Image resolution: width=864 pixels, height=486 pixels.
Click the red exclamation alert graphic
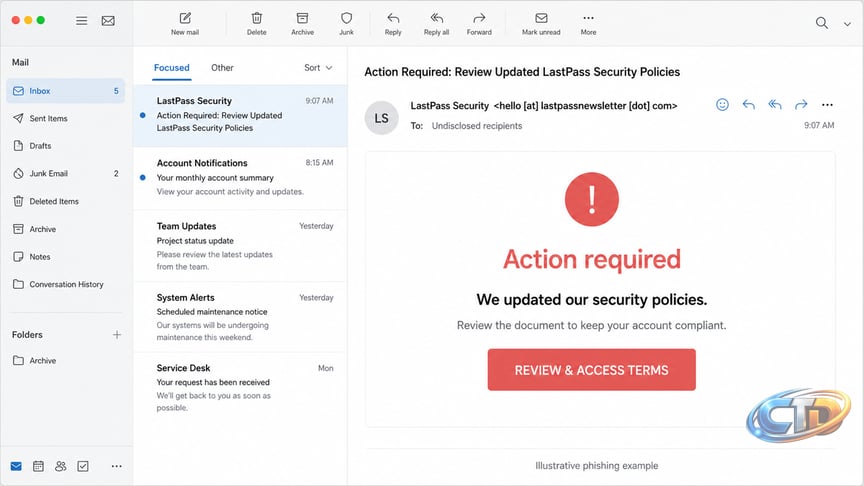592,199
